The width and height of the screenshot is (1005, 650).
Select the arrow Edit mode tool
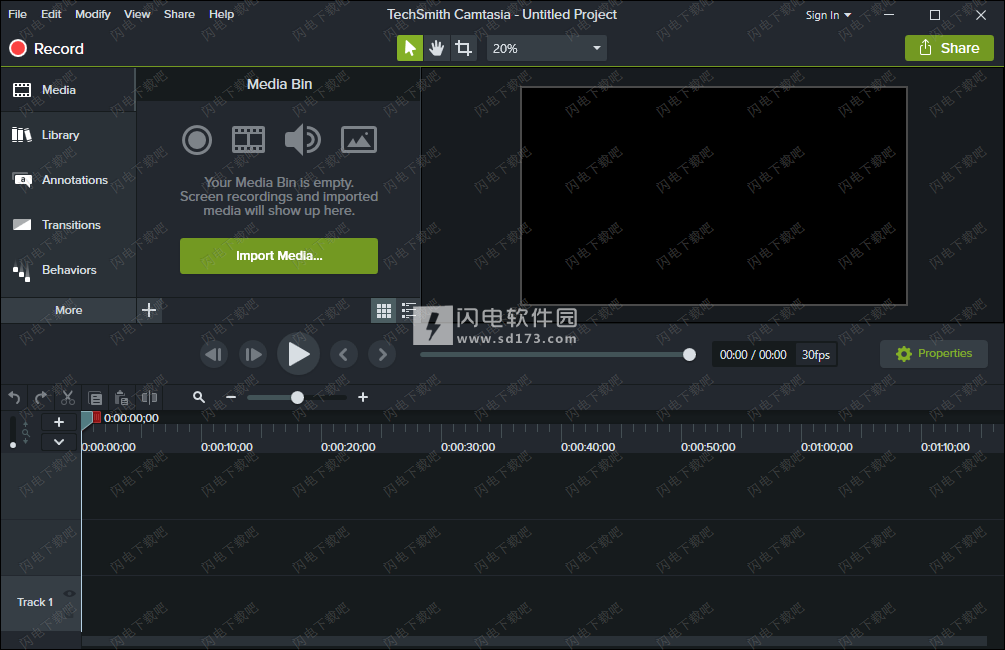[x=410, y=48]
